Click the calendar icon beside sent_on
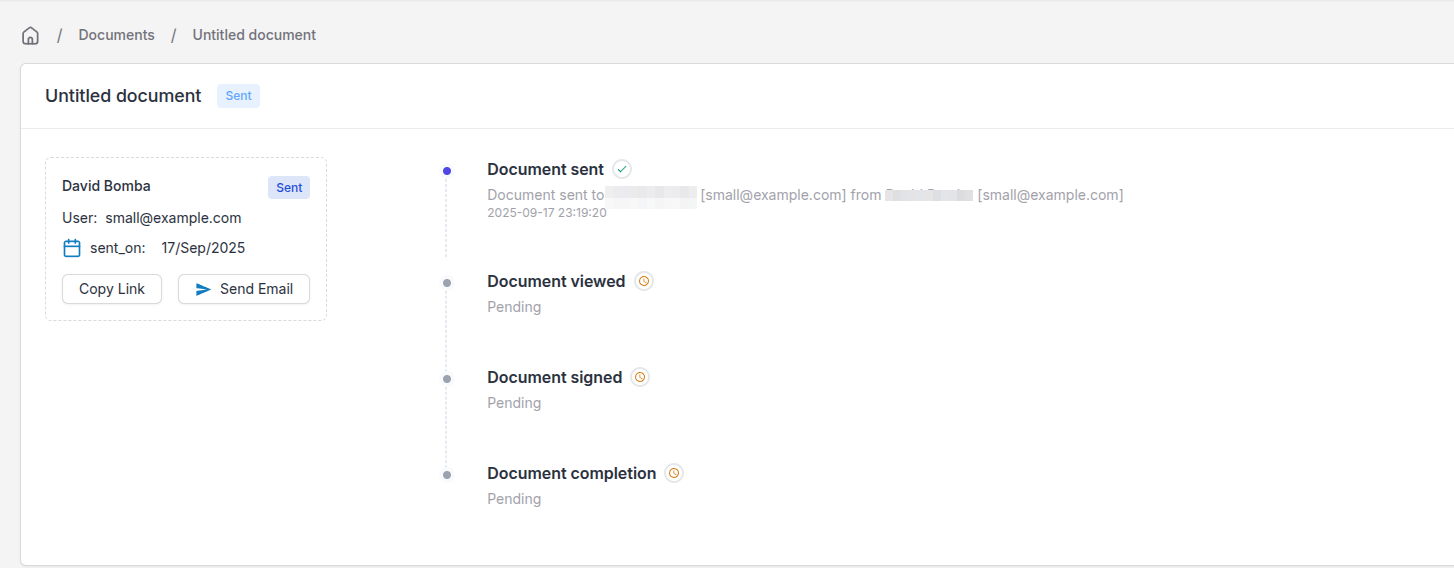The width and height of the screenshot is (1454, 568). click(72, 248)
